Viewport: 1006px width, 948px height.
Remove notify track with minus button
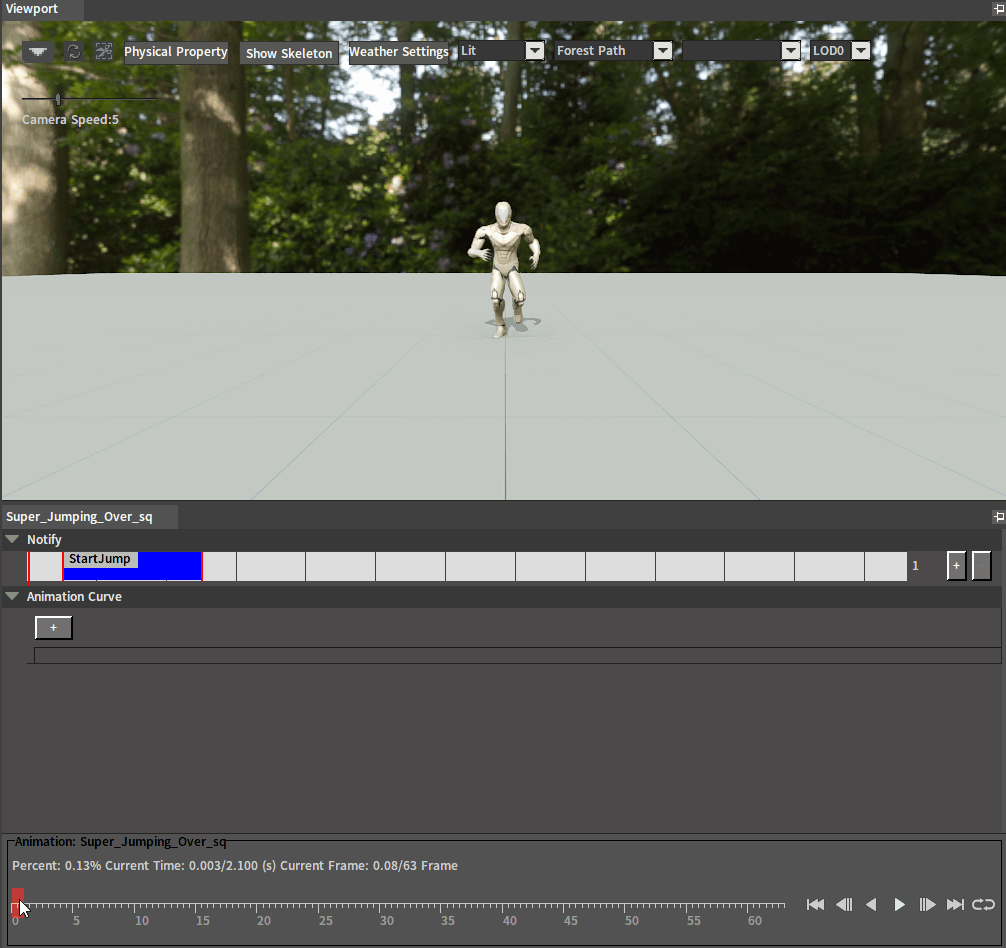coord(982,566)
